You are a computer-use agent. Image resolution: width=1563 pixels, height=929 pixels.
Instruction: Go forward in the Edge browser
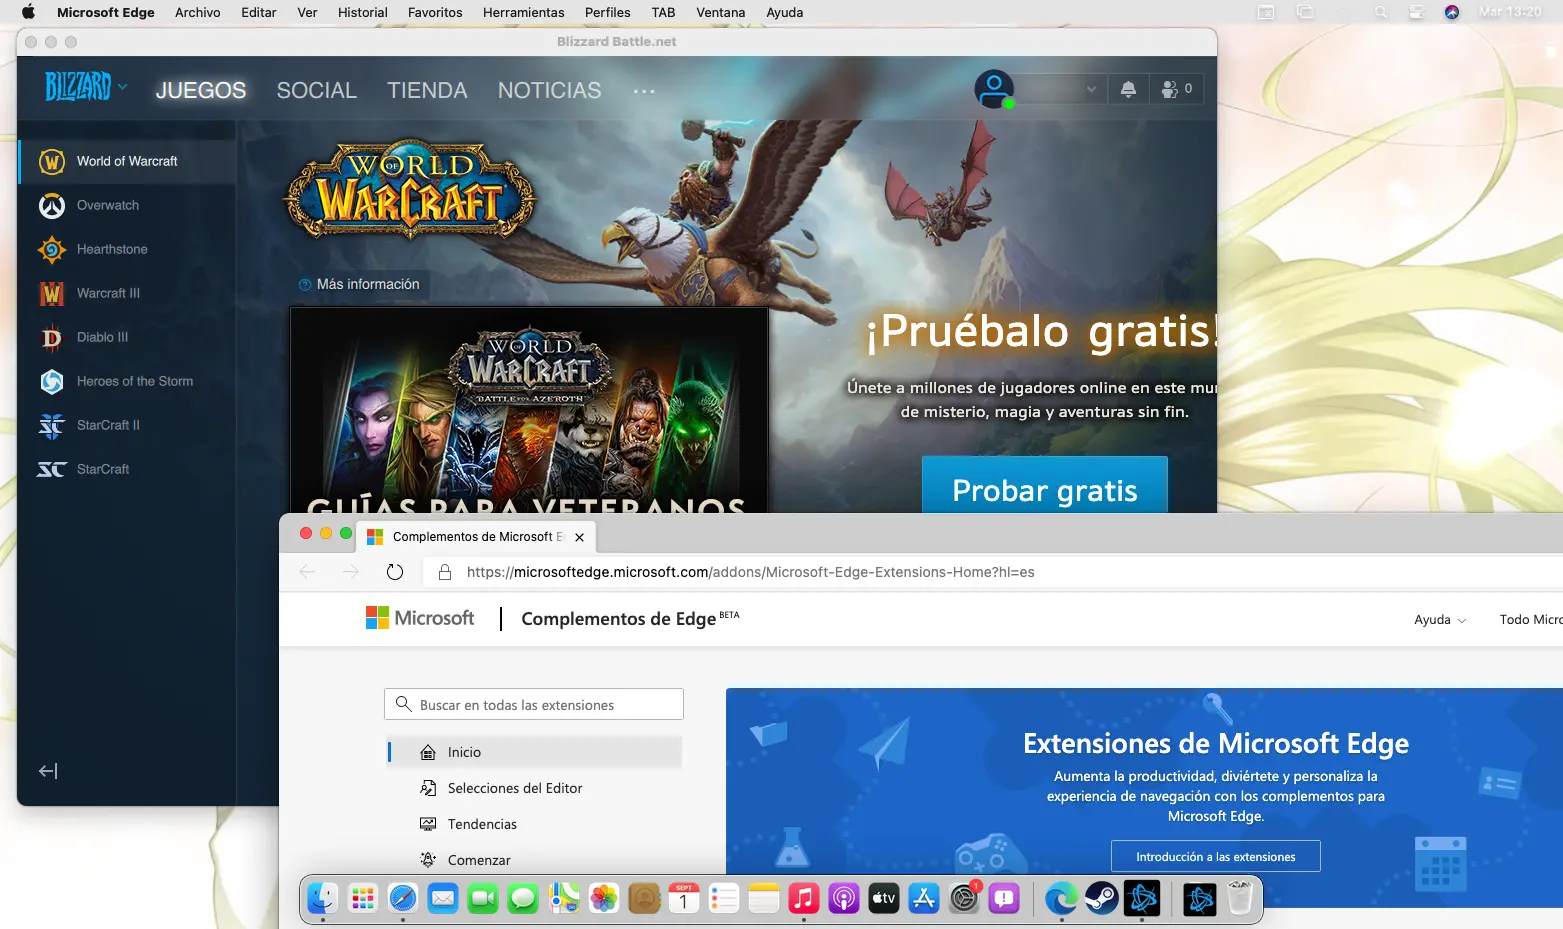point(350,572)
